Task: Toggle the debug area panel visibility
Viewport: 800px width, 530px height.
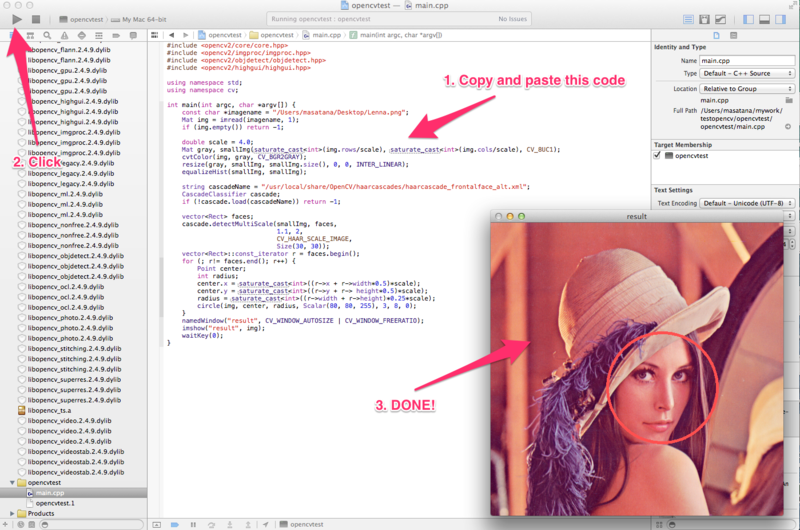Action: [764, 19]
